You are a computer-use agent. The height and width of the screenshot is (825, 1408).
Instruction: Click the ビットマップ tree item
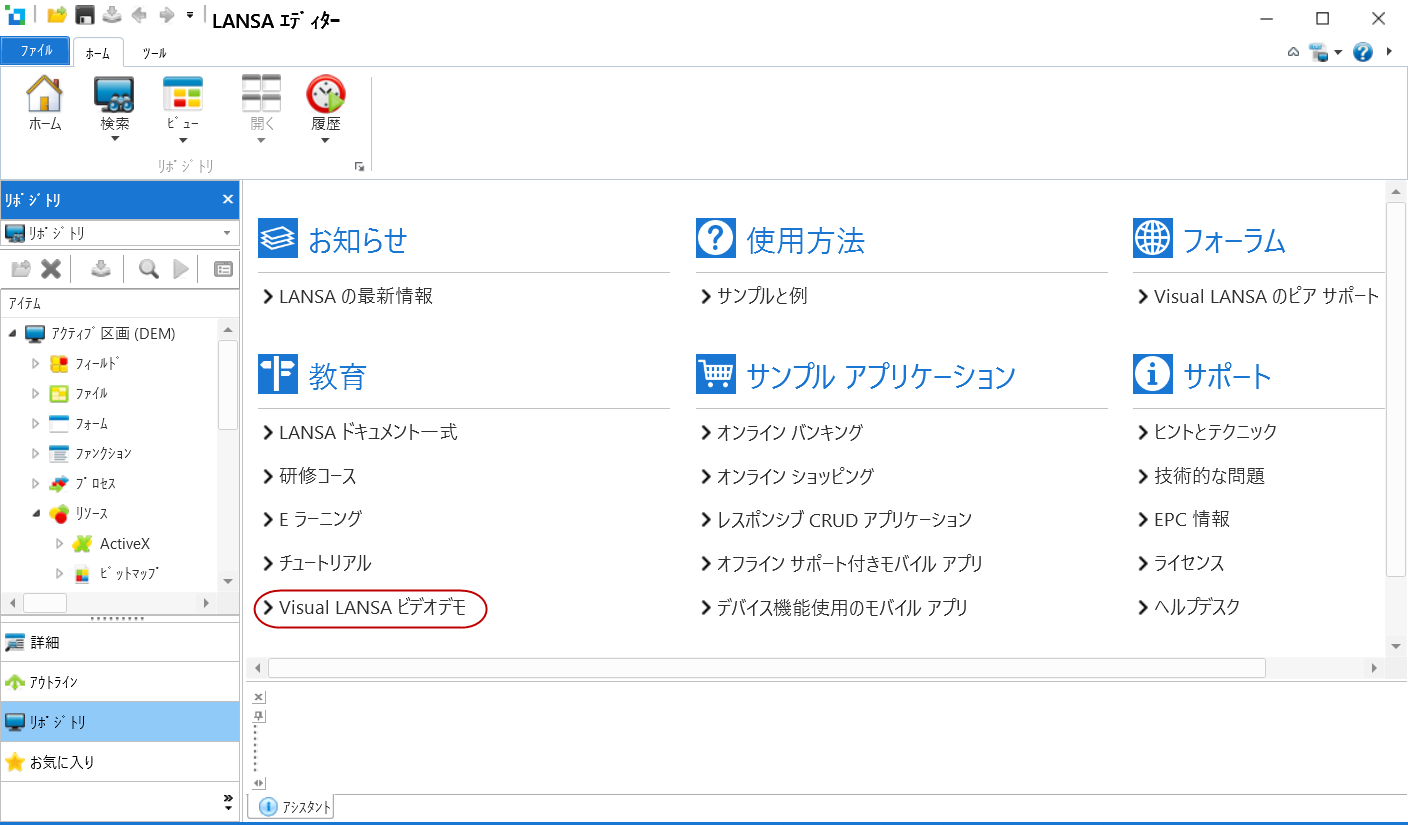pyautogui.click(x=130, y=574)
